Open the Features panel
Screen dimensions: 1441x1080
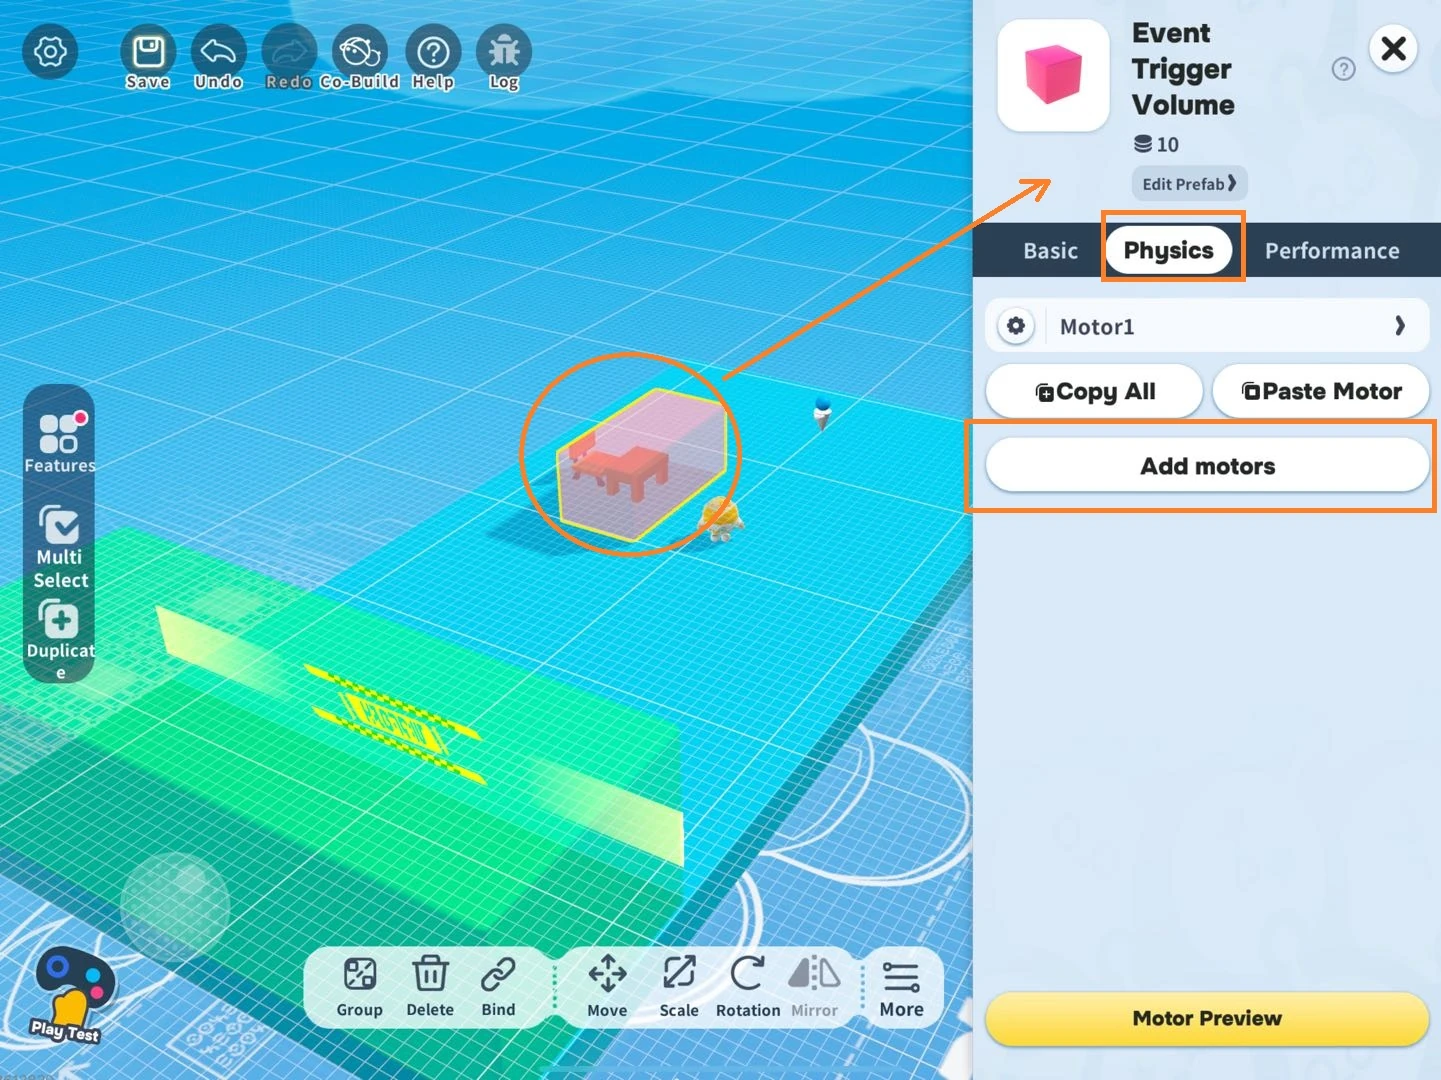click(x=60, y=442)
